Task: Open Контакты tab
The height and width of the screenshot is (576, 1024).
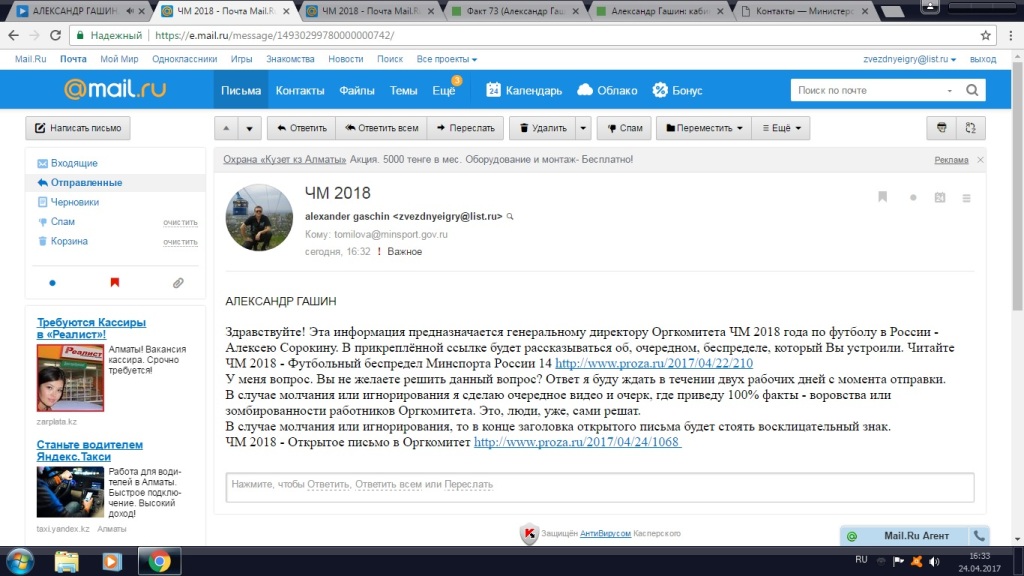Action: click(x=300, y=90)
